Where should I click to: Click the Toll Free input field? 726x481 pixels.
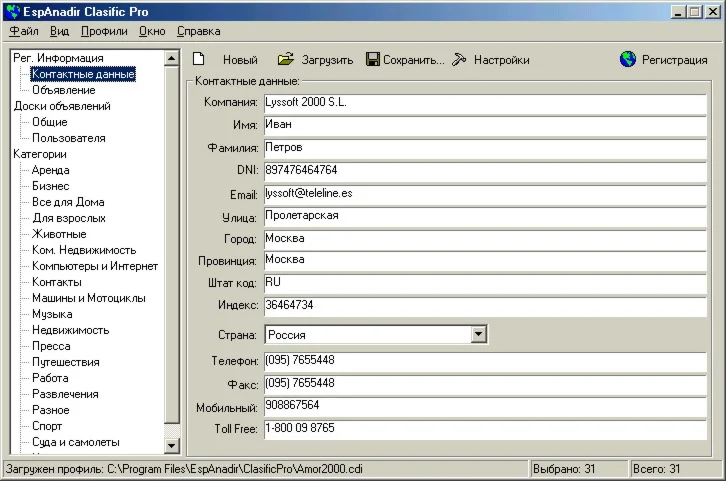point(485,430)
